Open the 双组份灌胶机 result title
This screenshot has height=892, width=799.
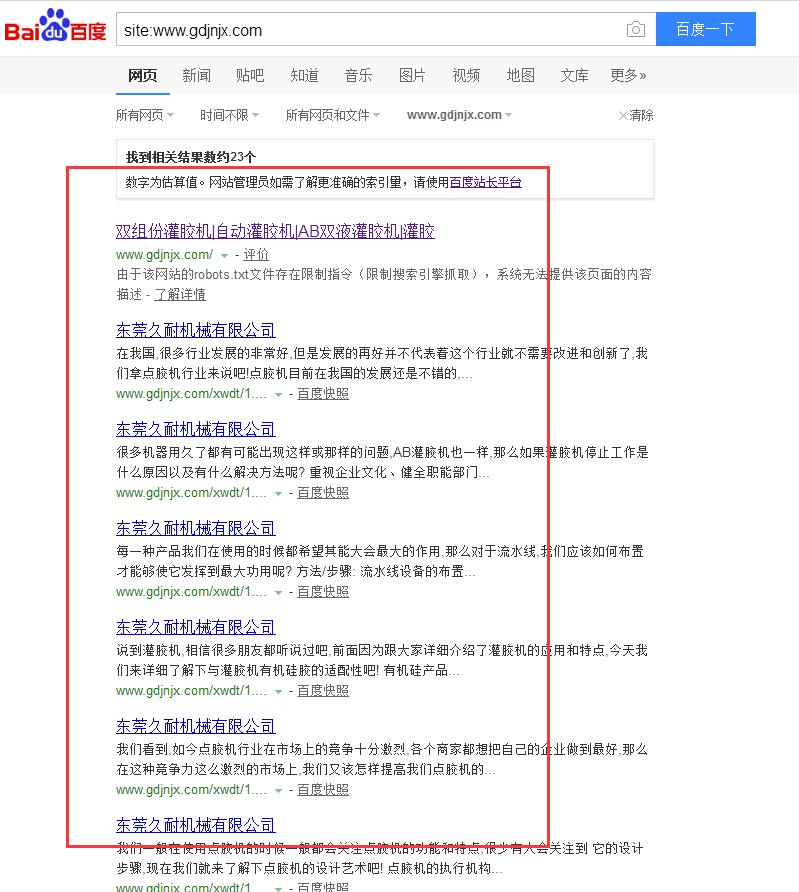tap(275, 231)
